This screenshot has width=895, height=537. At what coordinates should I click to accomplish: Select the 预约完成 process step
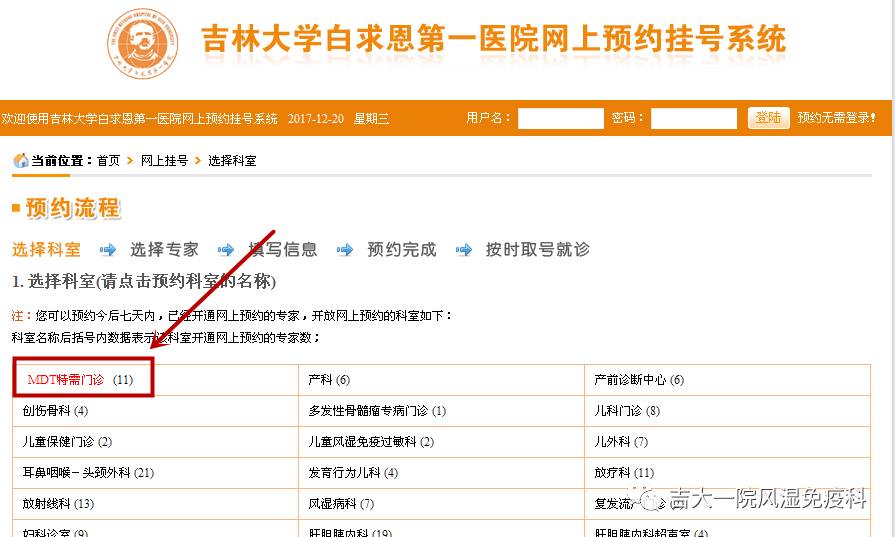coord(402,249)
